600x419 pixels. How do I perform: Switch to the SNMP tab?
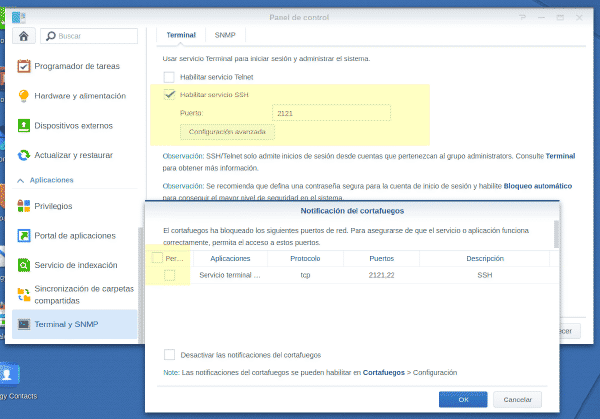click(225, 35)
